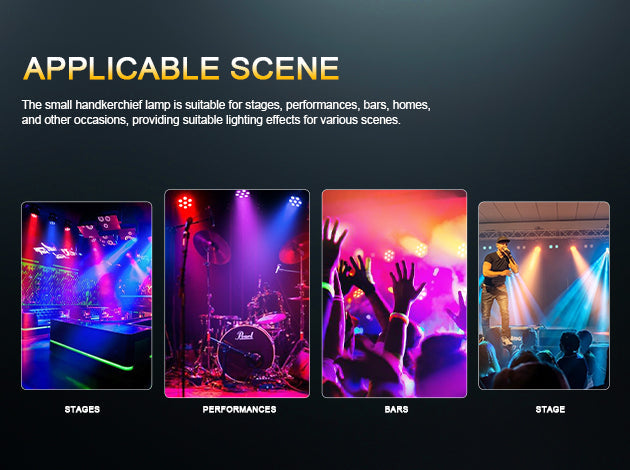Click the Pearl logo on bass drum

pyautogui.click(x=244, y=335)
